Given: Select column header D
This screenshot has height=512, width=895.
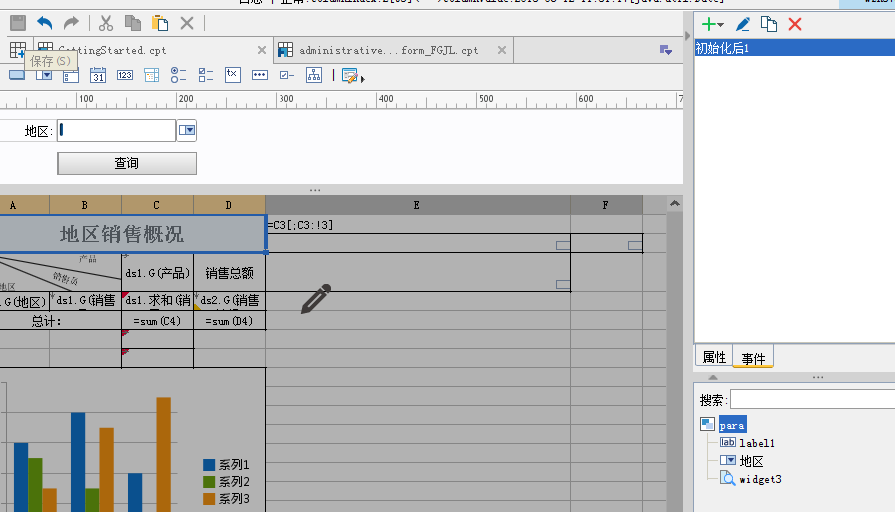Looking at the screenshot, I should 229,205.
